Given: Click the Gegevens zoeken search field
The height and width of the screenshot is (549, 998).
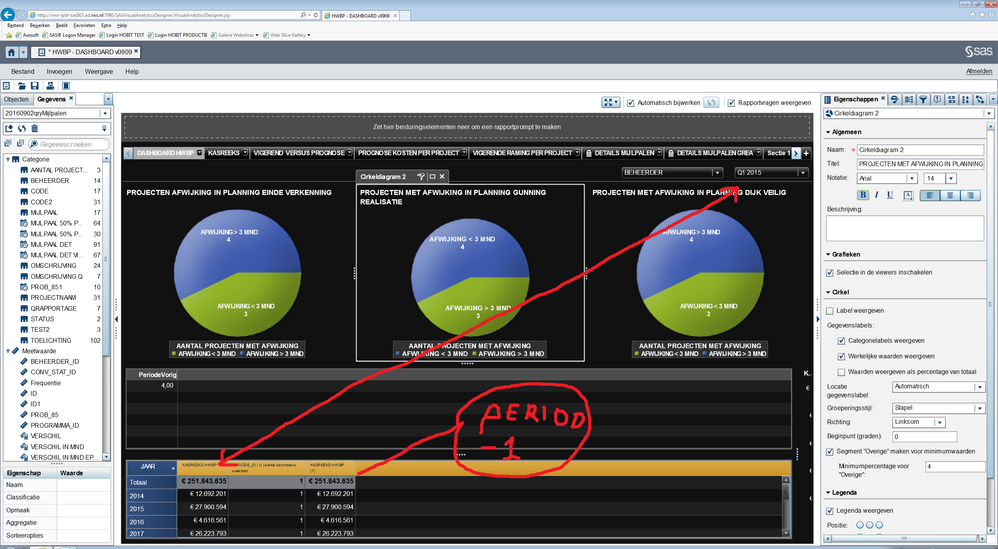Looking at the screenshot, I should 69,144.
